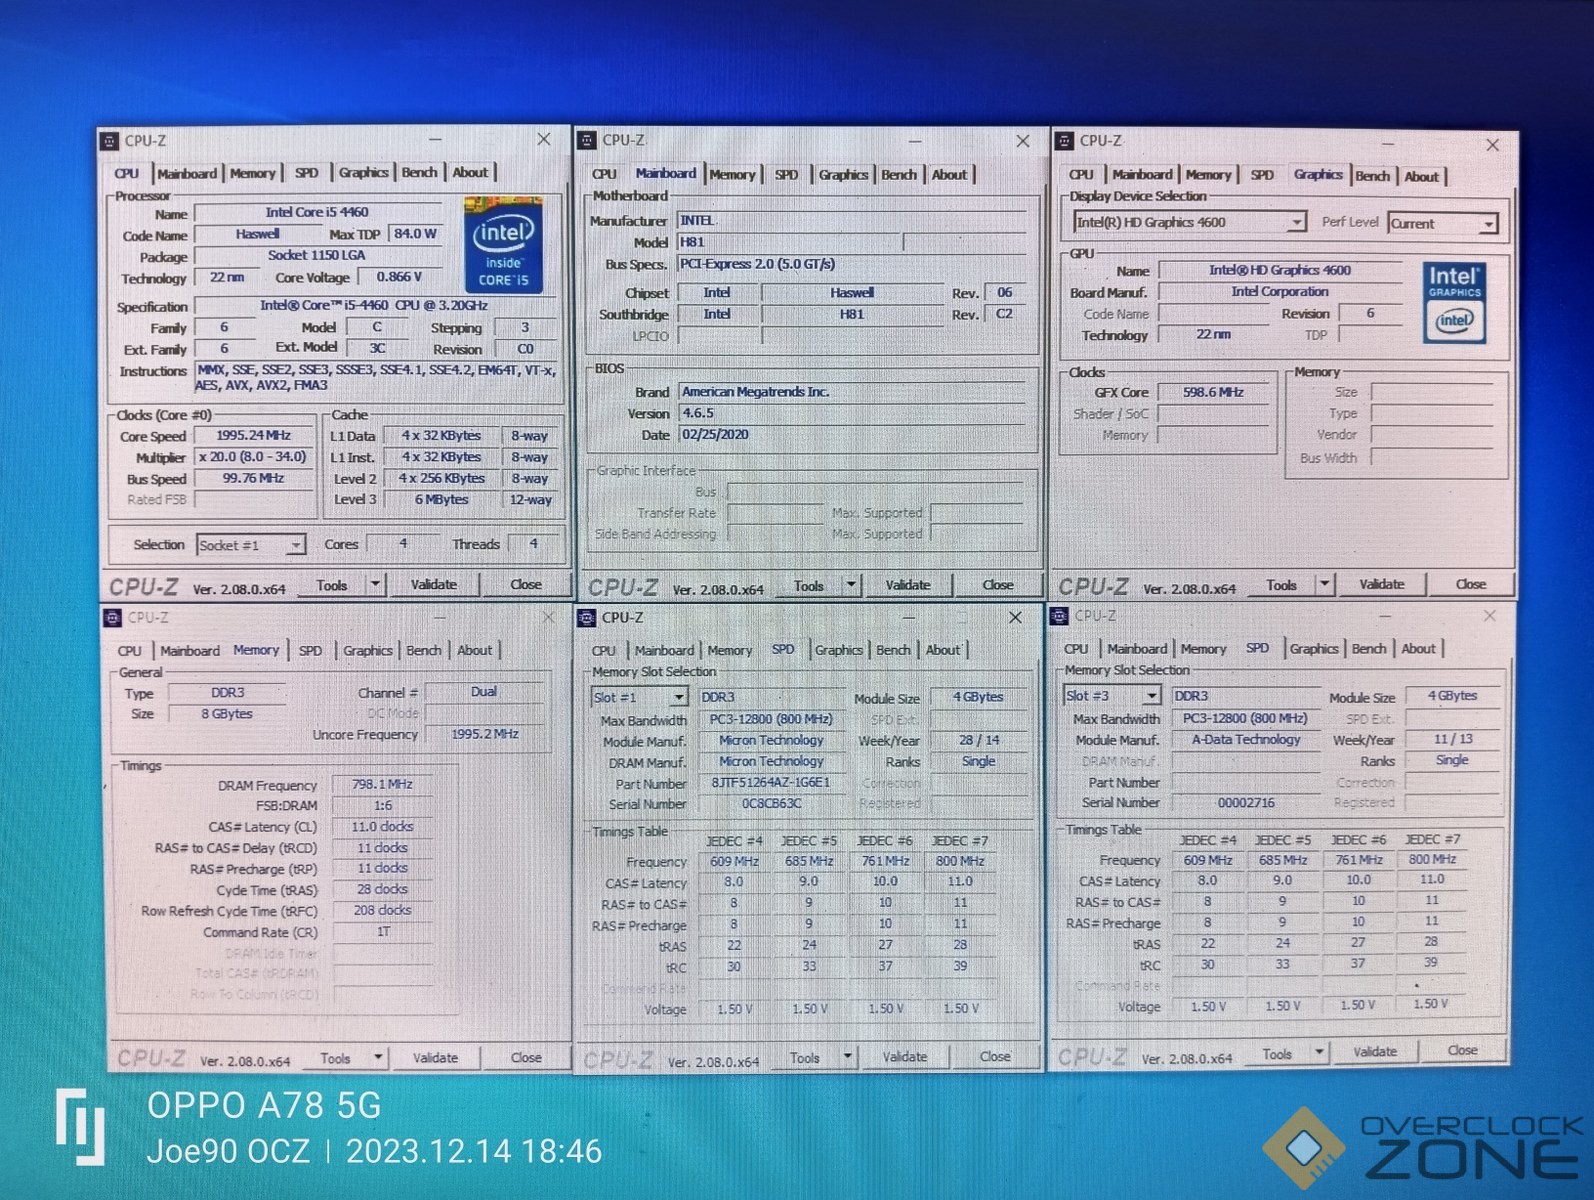Click the CPU-Z app icon in the Mainboard window title bar
Screen dimensions: 1594x1200
point(588,141)
